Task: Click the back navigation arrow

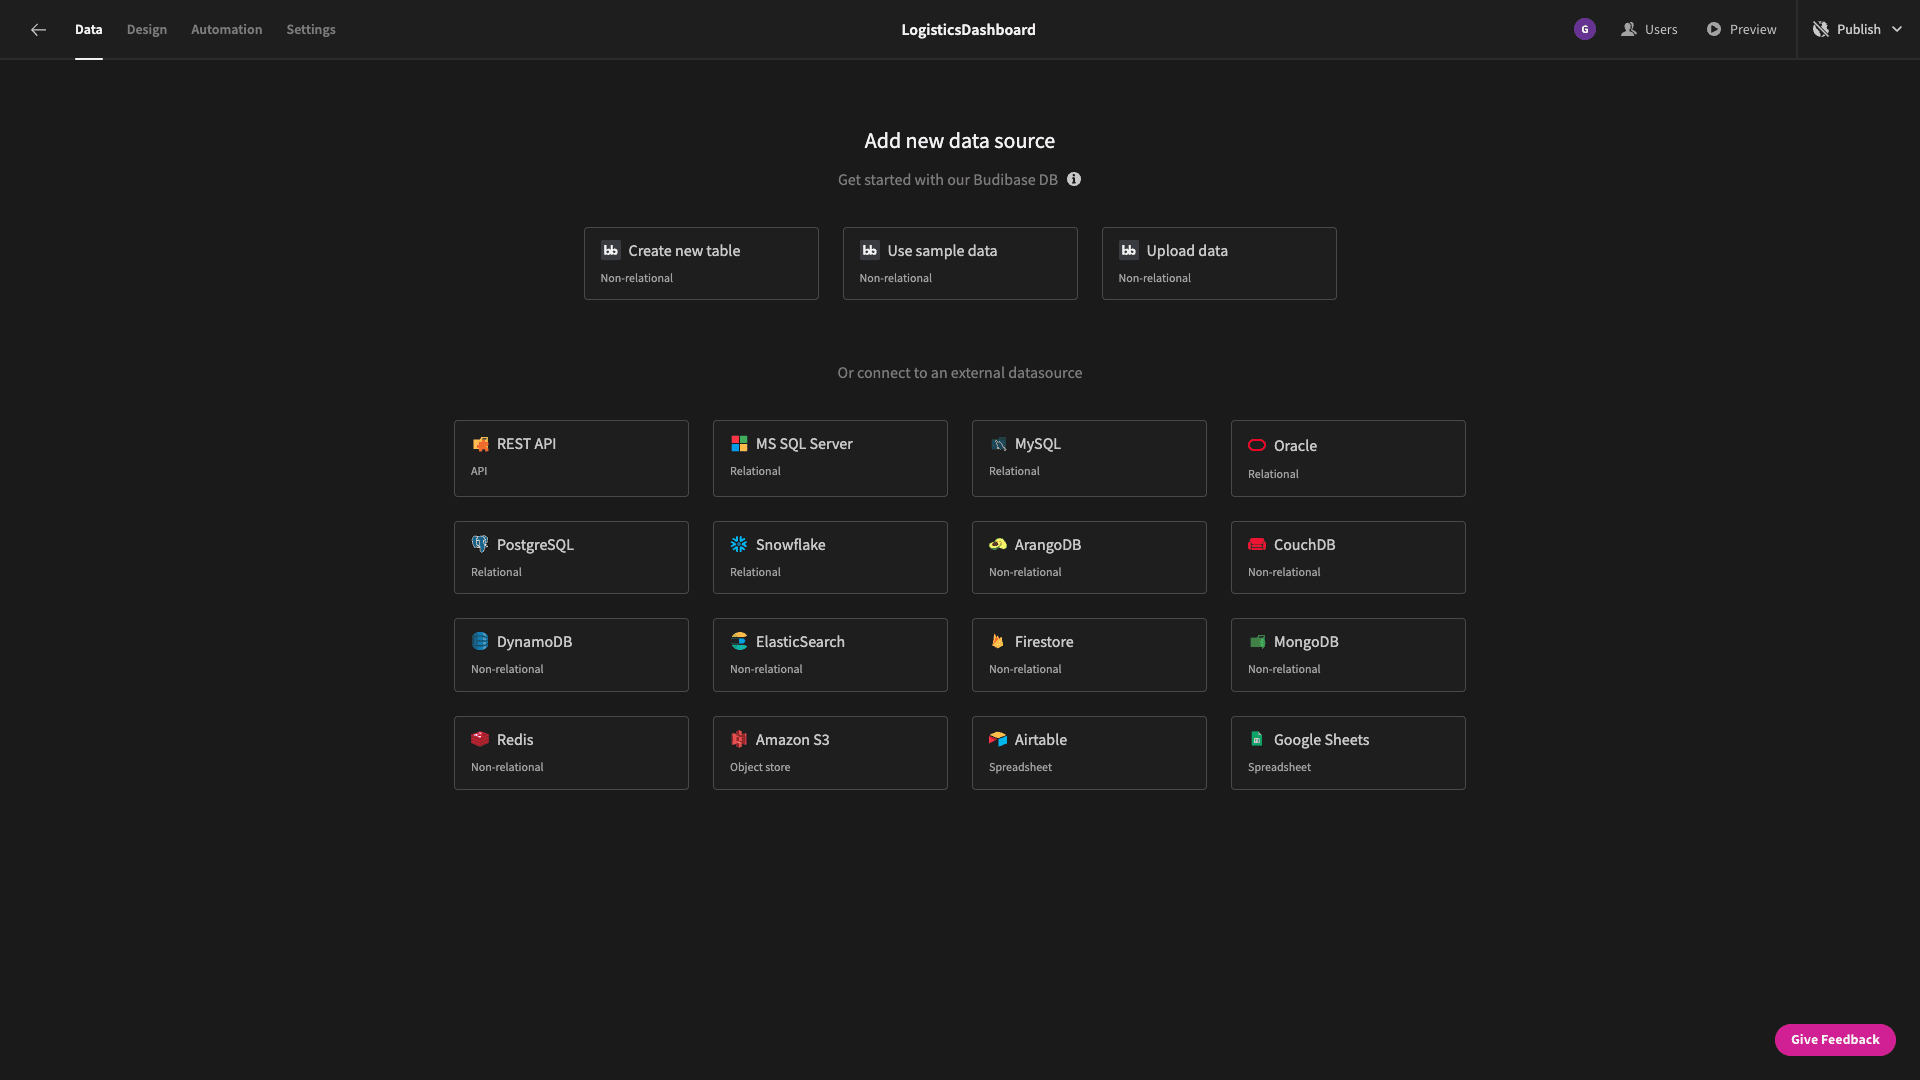Action: (37, 29)
